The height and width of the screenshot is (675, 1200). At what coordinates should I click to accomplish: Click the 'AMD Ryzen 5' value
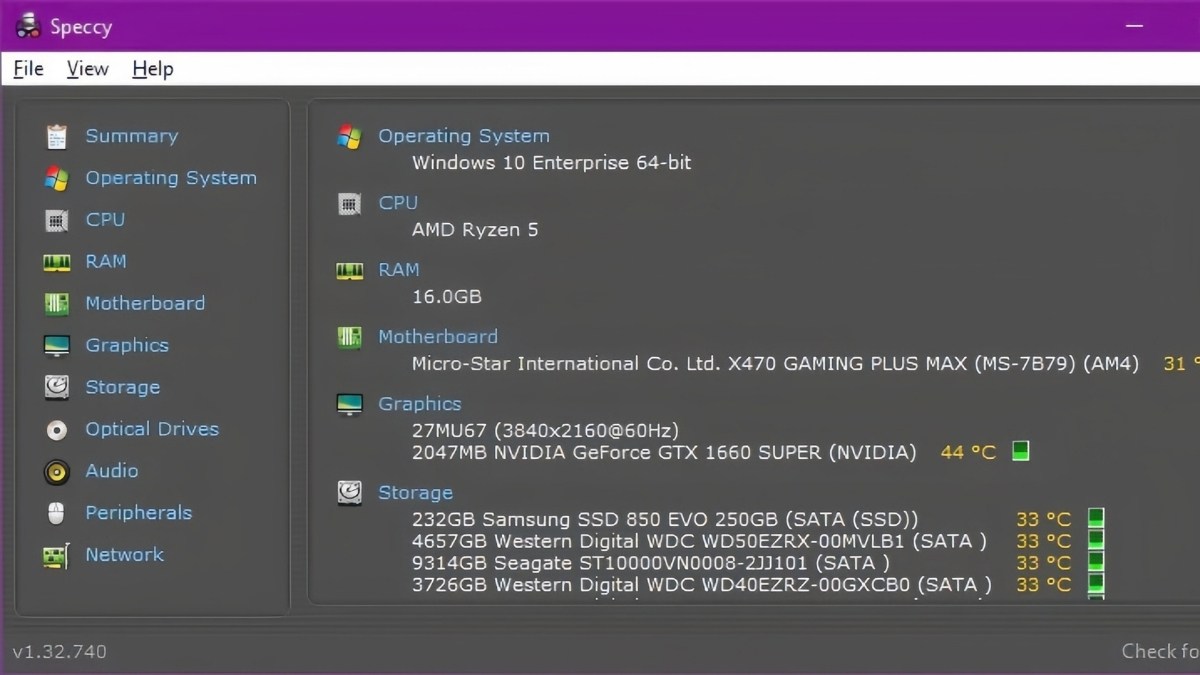[475, 230]
